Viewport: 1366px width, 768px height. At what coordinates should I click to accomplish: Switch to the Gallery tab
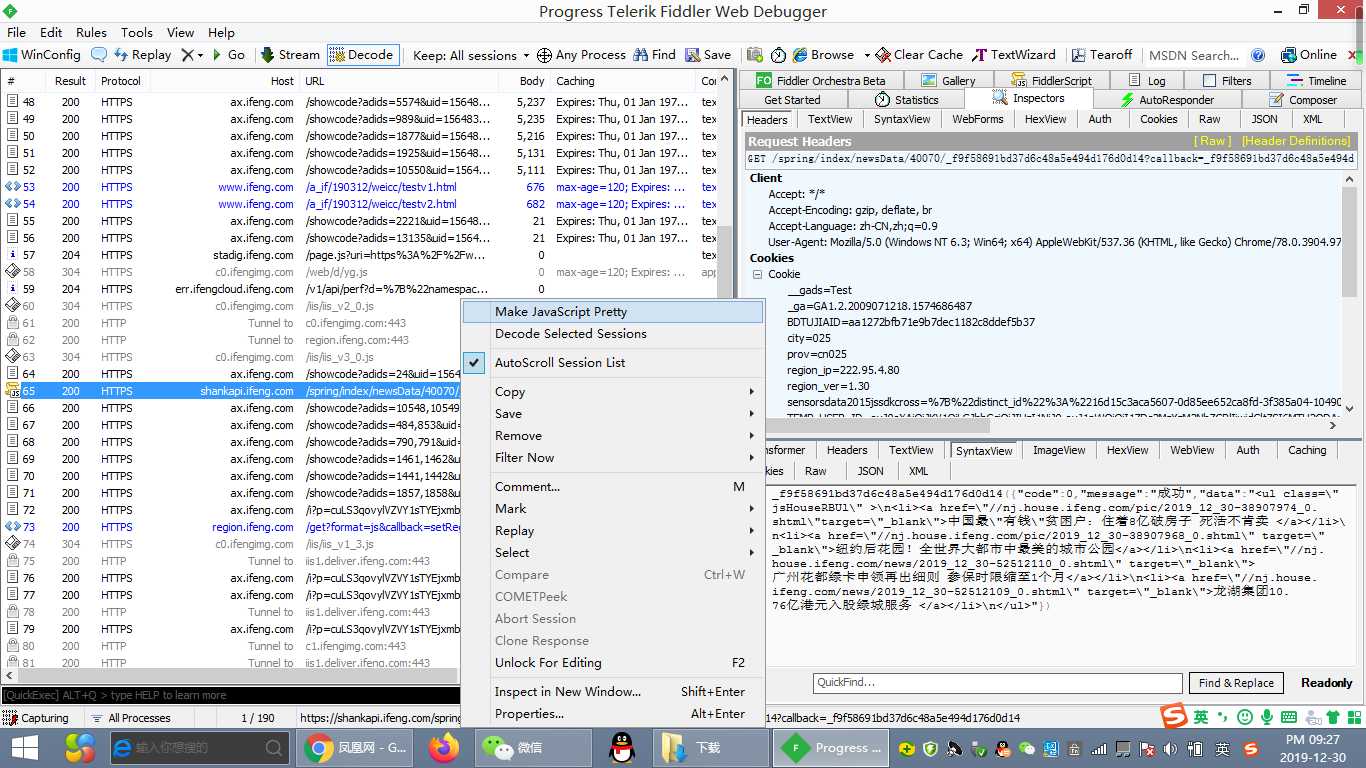947,80
